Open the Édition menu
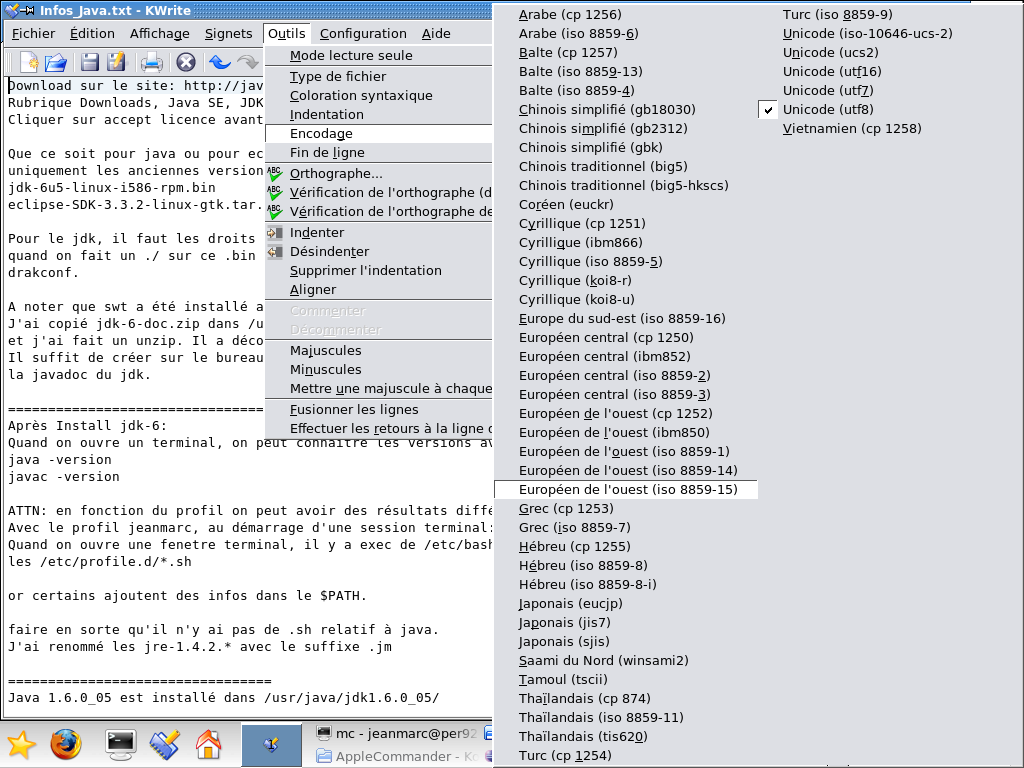 point(92,33)
